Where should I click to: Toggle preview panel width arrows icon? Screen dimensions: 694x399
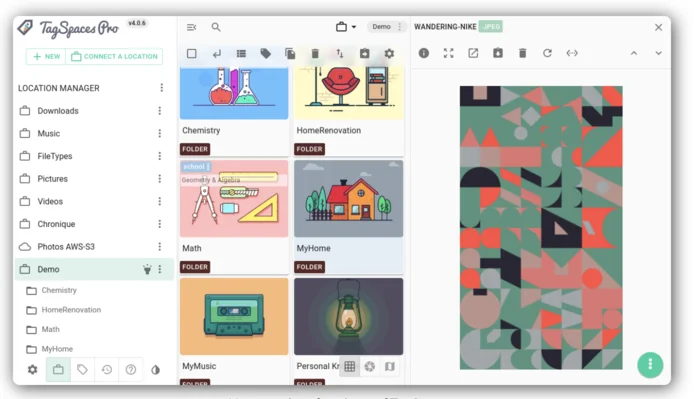click(x=572, y=53)
